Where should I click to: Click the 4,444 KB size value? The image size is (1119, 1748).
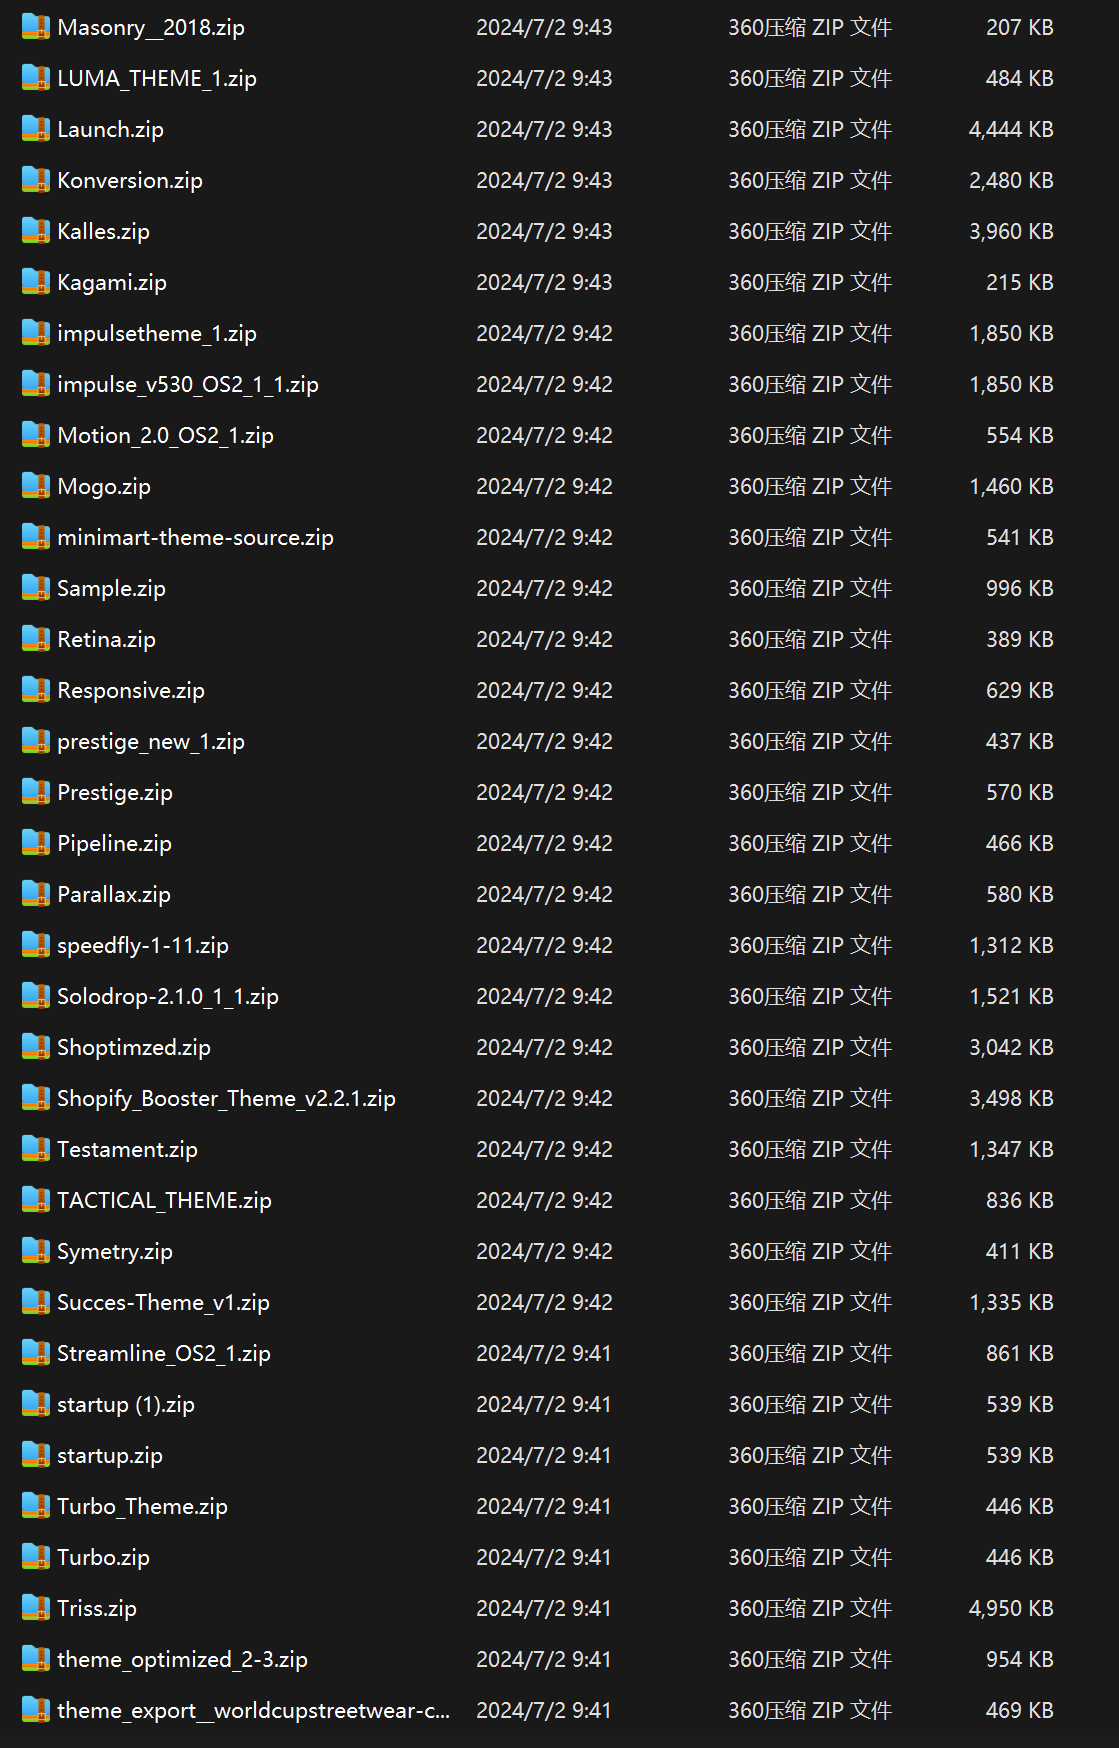tap(1011, 129)
